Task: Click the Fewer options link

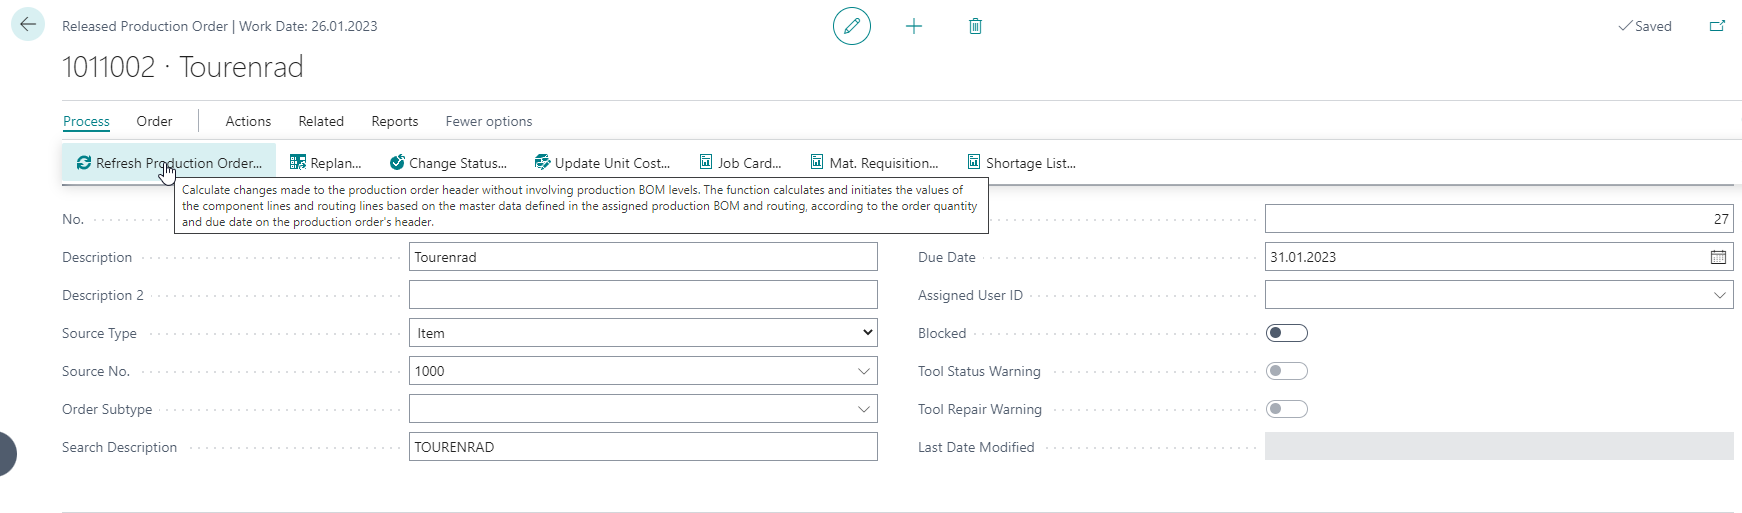Action: (x=488, y=121)
